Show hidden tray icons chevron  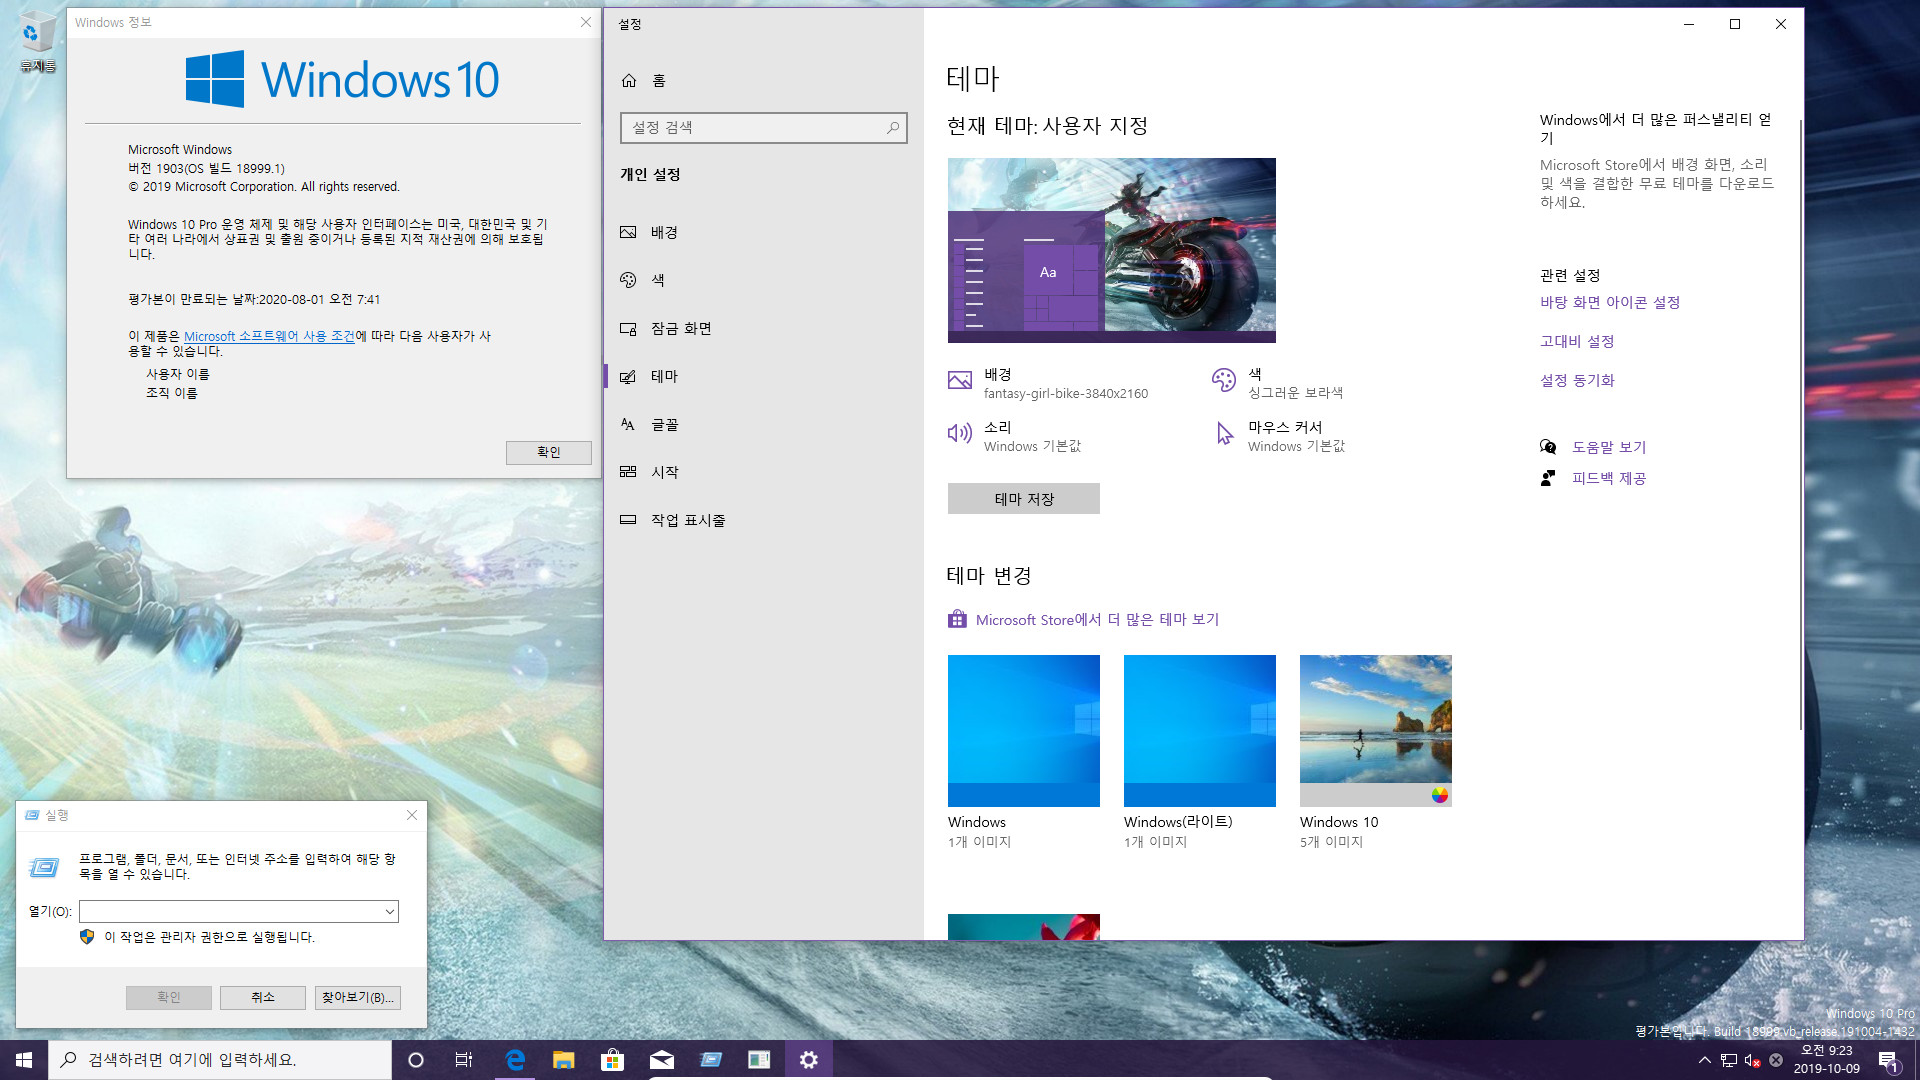click(x=1704, y=1060)
